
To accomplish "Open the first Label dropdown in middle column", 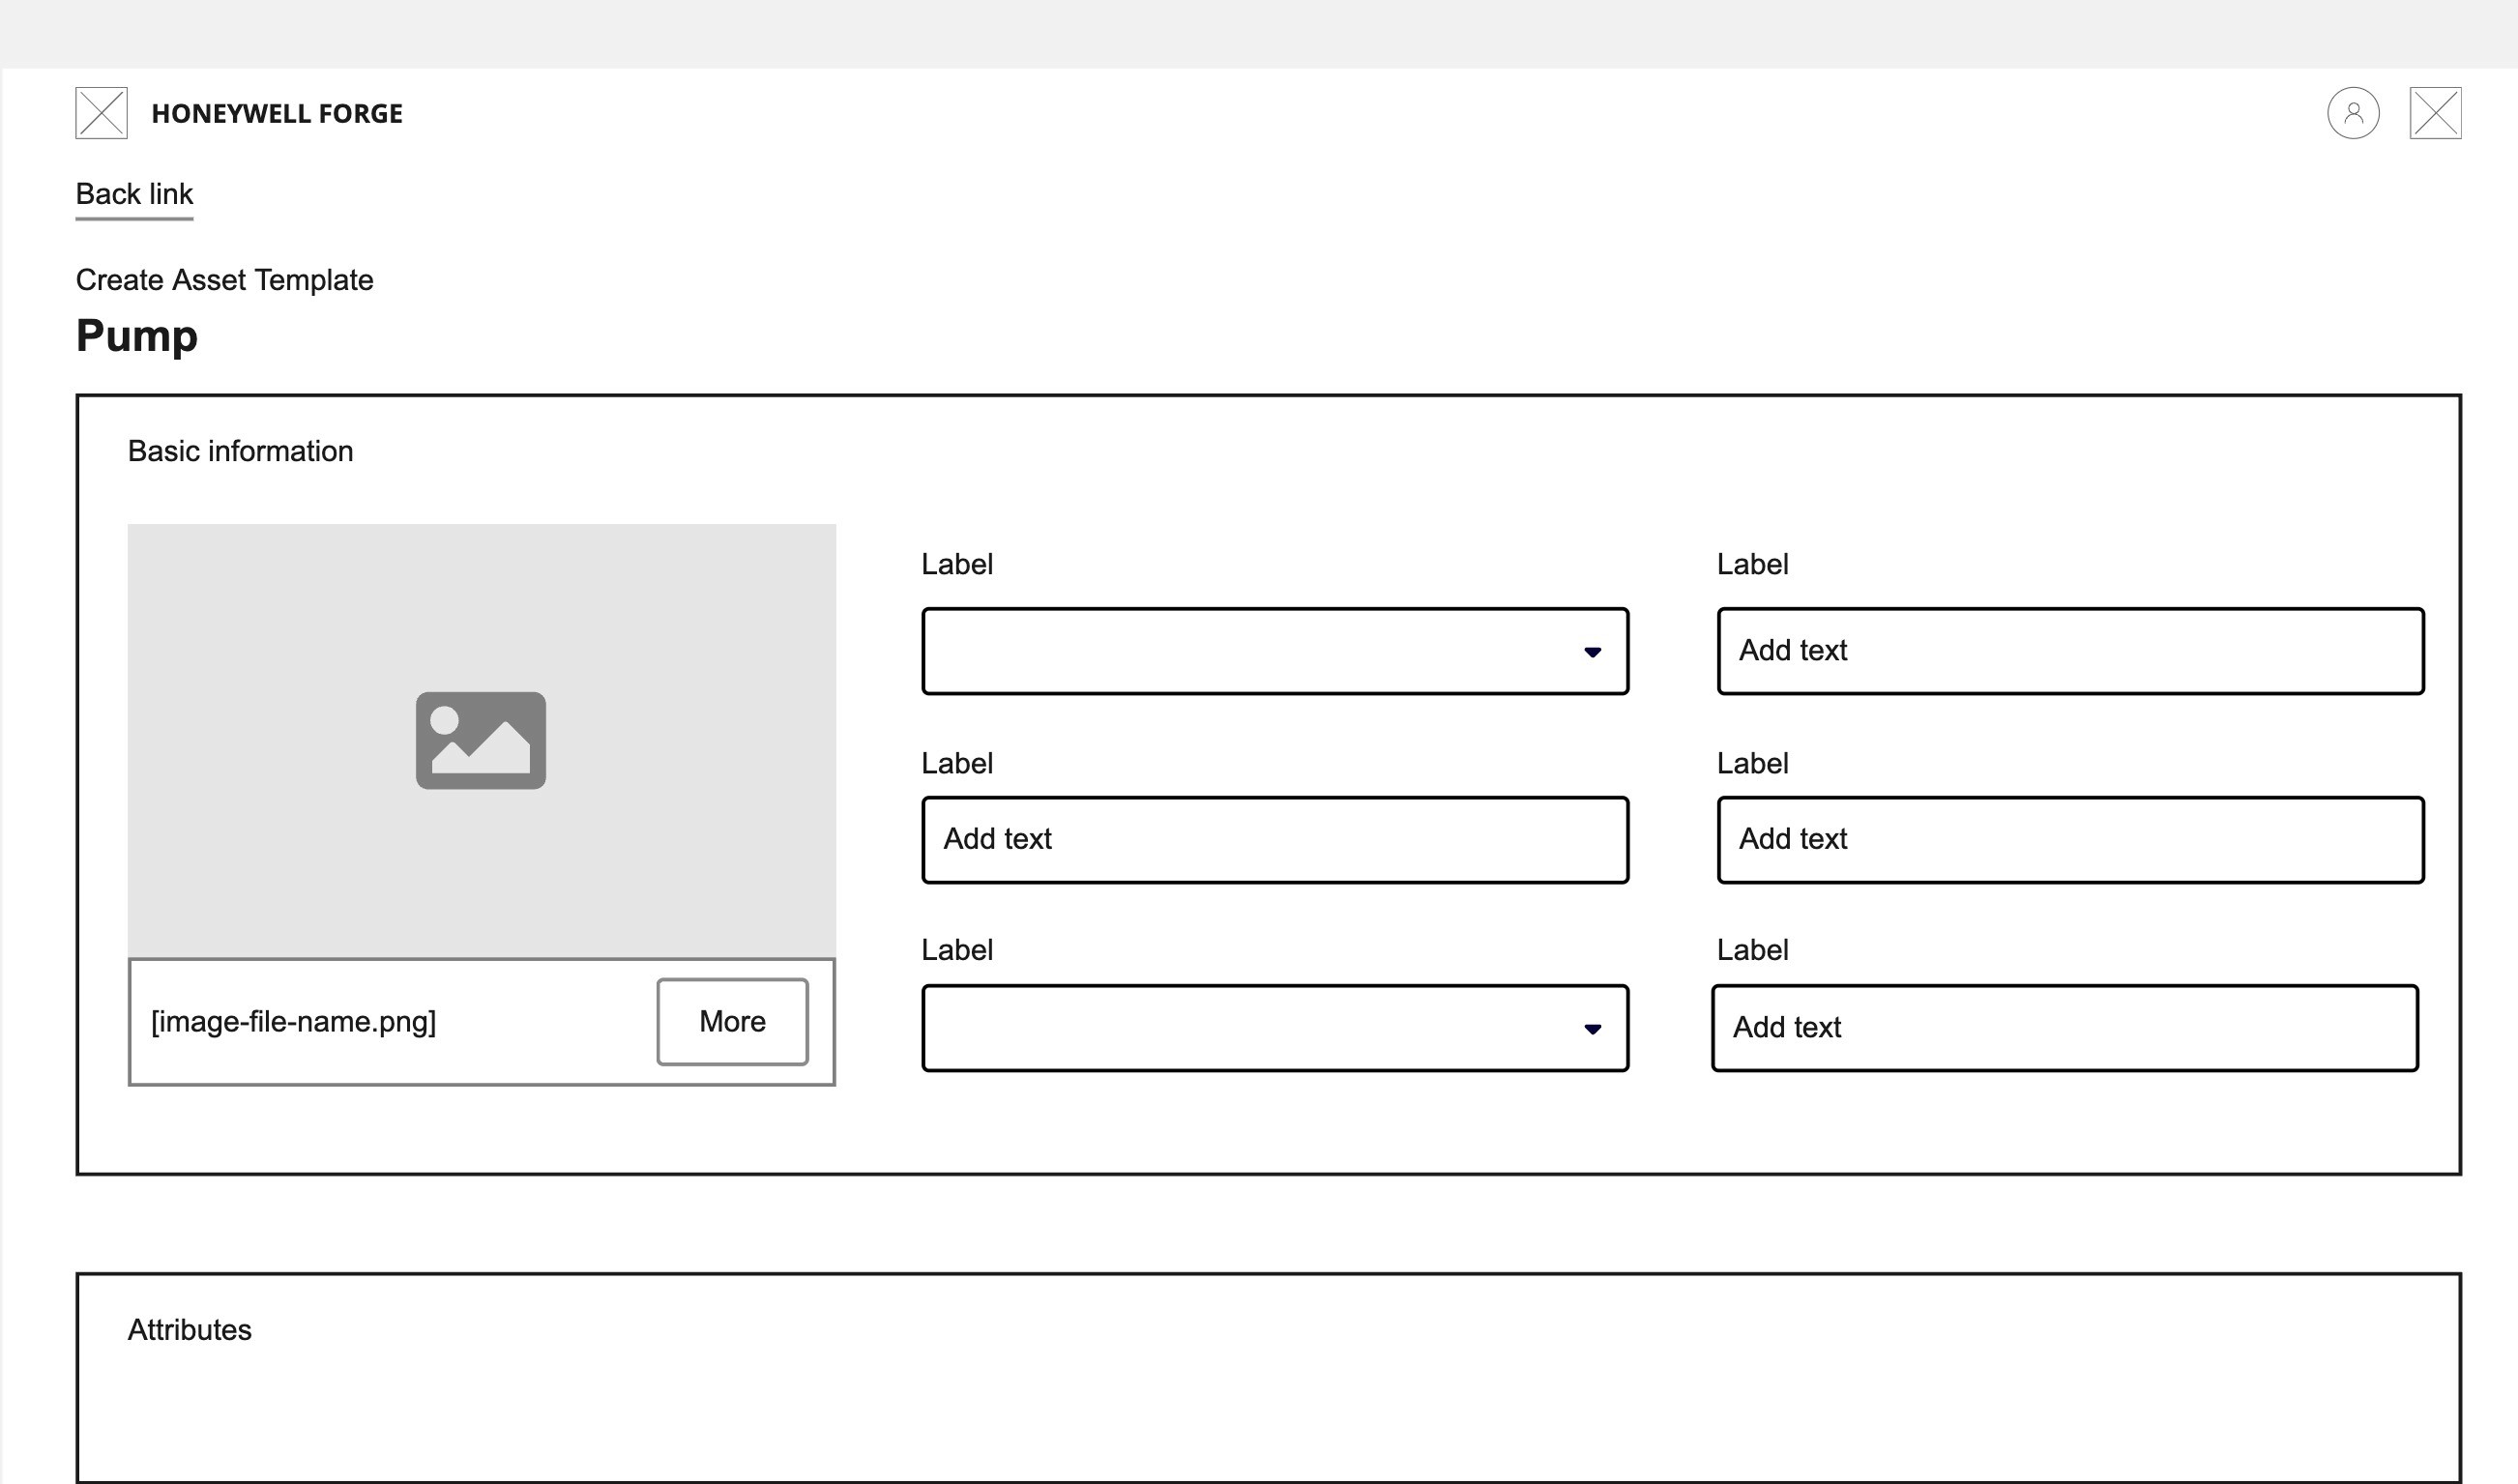I will [1275, 651].
